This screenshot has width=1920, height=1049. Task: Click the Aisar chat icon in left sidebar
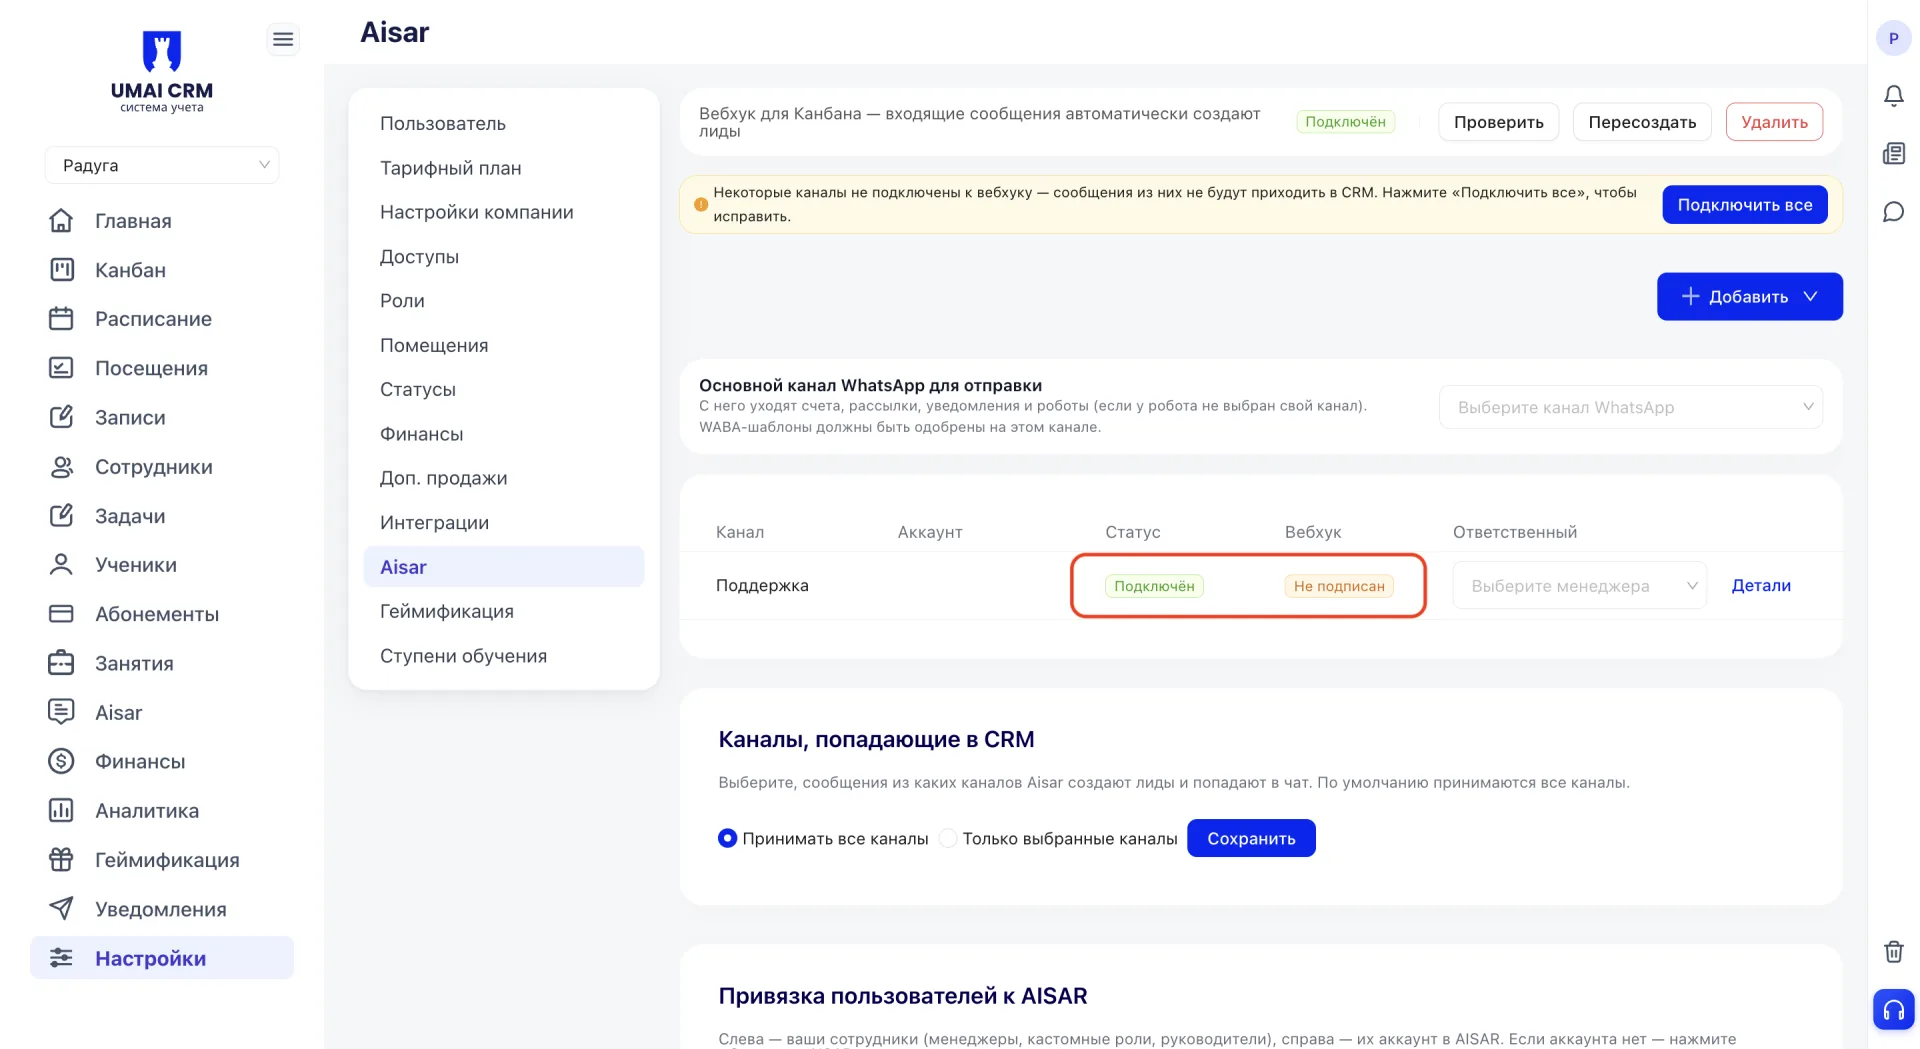(x=61, y=711)
